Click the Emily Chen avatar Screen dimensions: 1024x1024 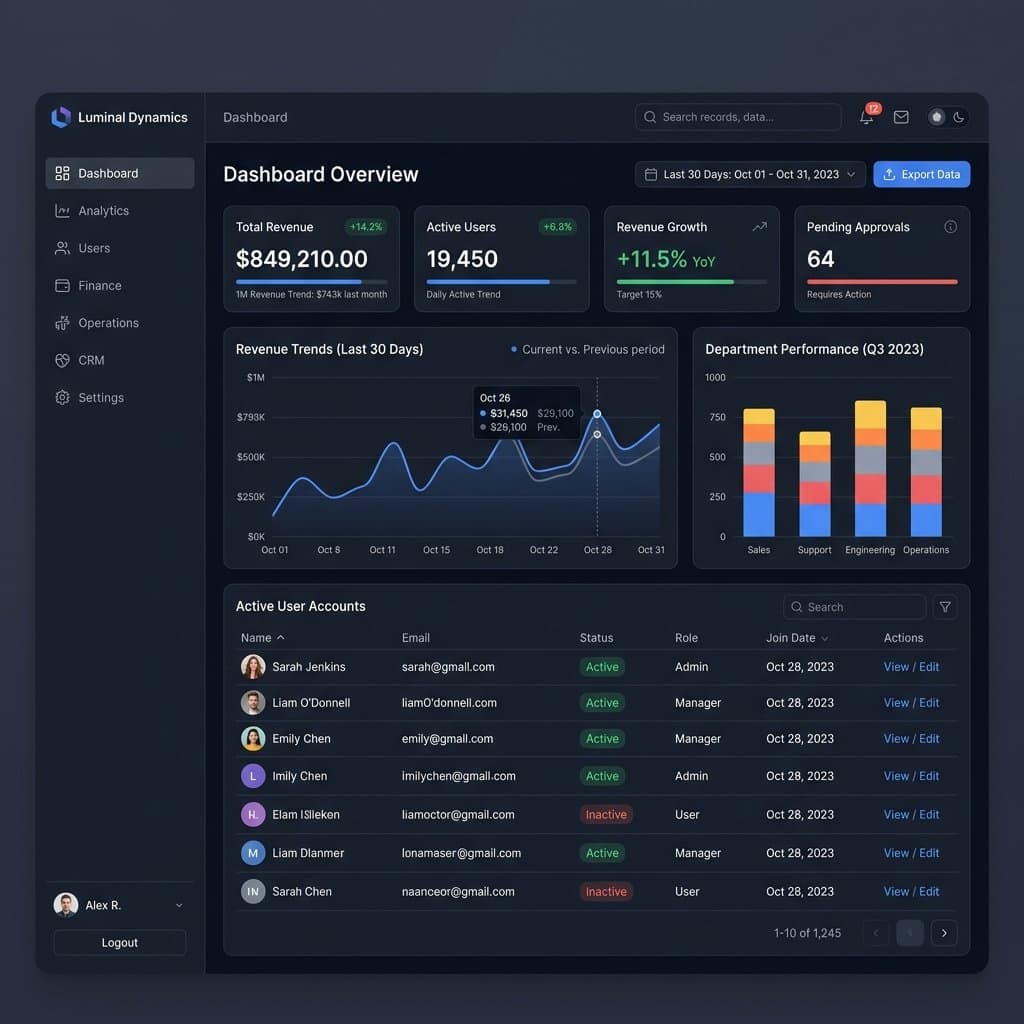tap(253, 739)
